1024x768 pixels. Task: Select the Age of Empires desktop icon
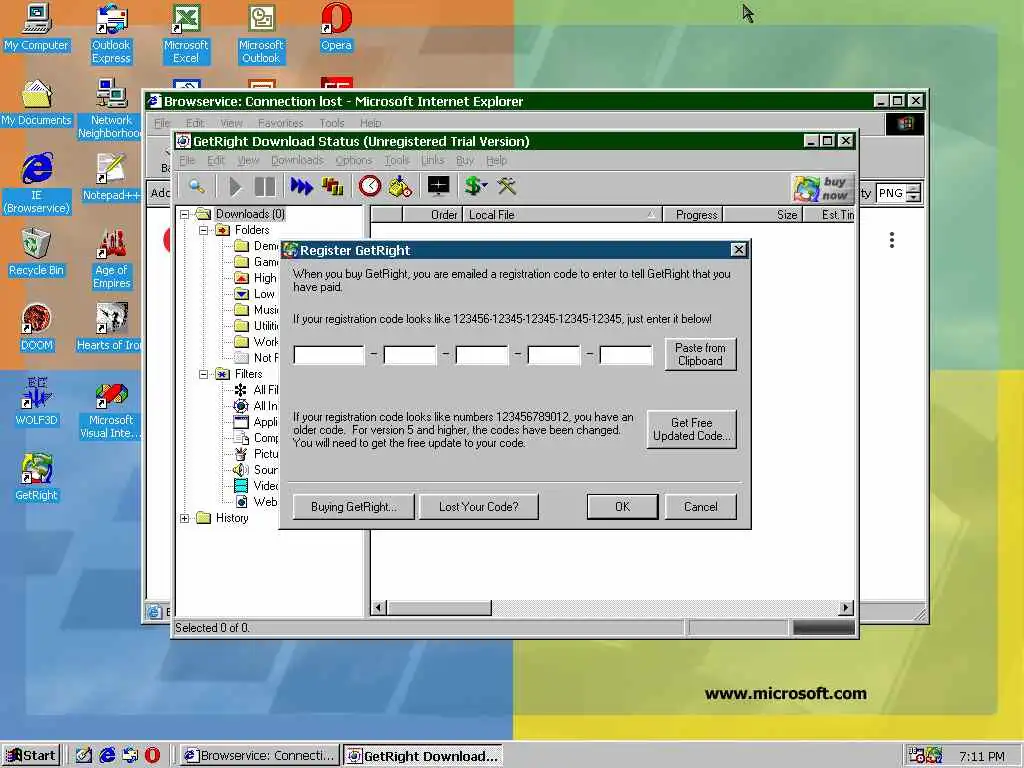(x=112, y=259)
